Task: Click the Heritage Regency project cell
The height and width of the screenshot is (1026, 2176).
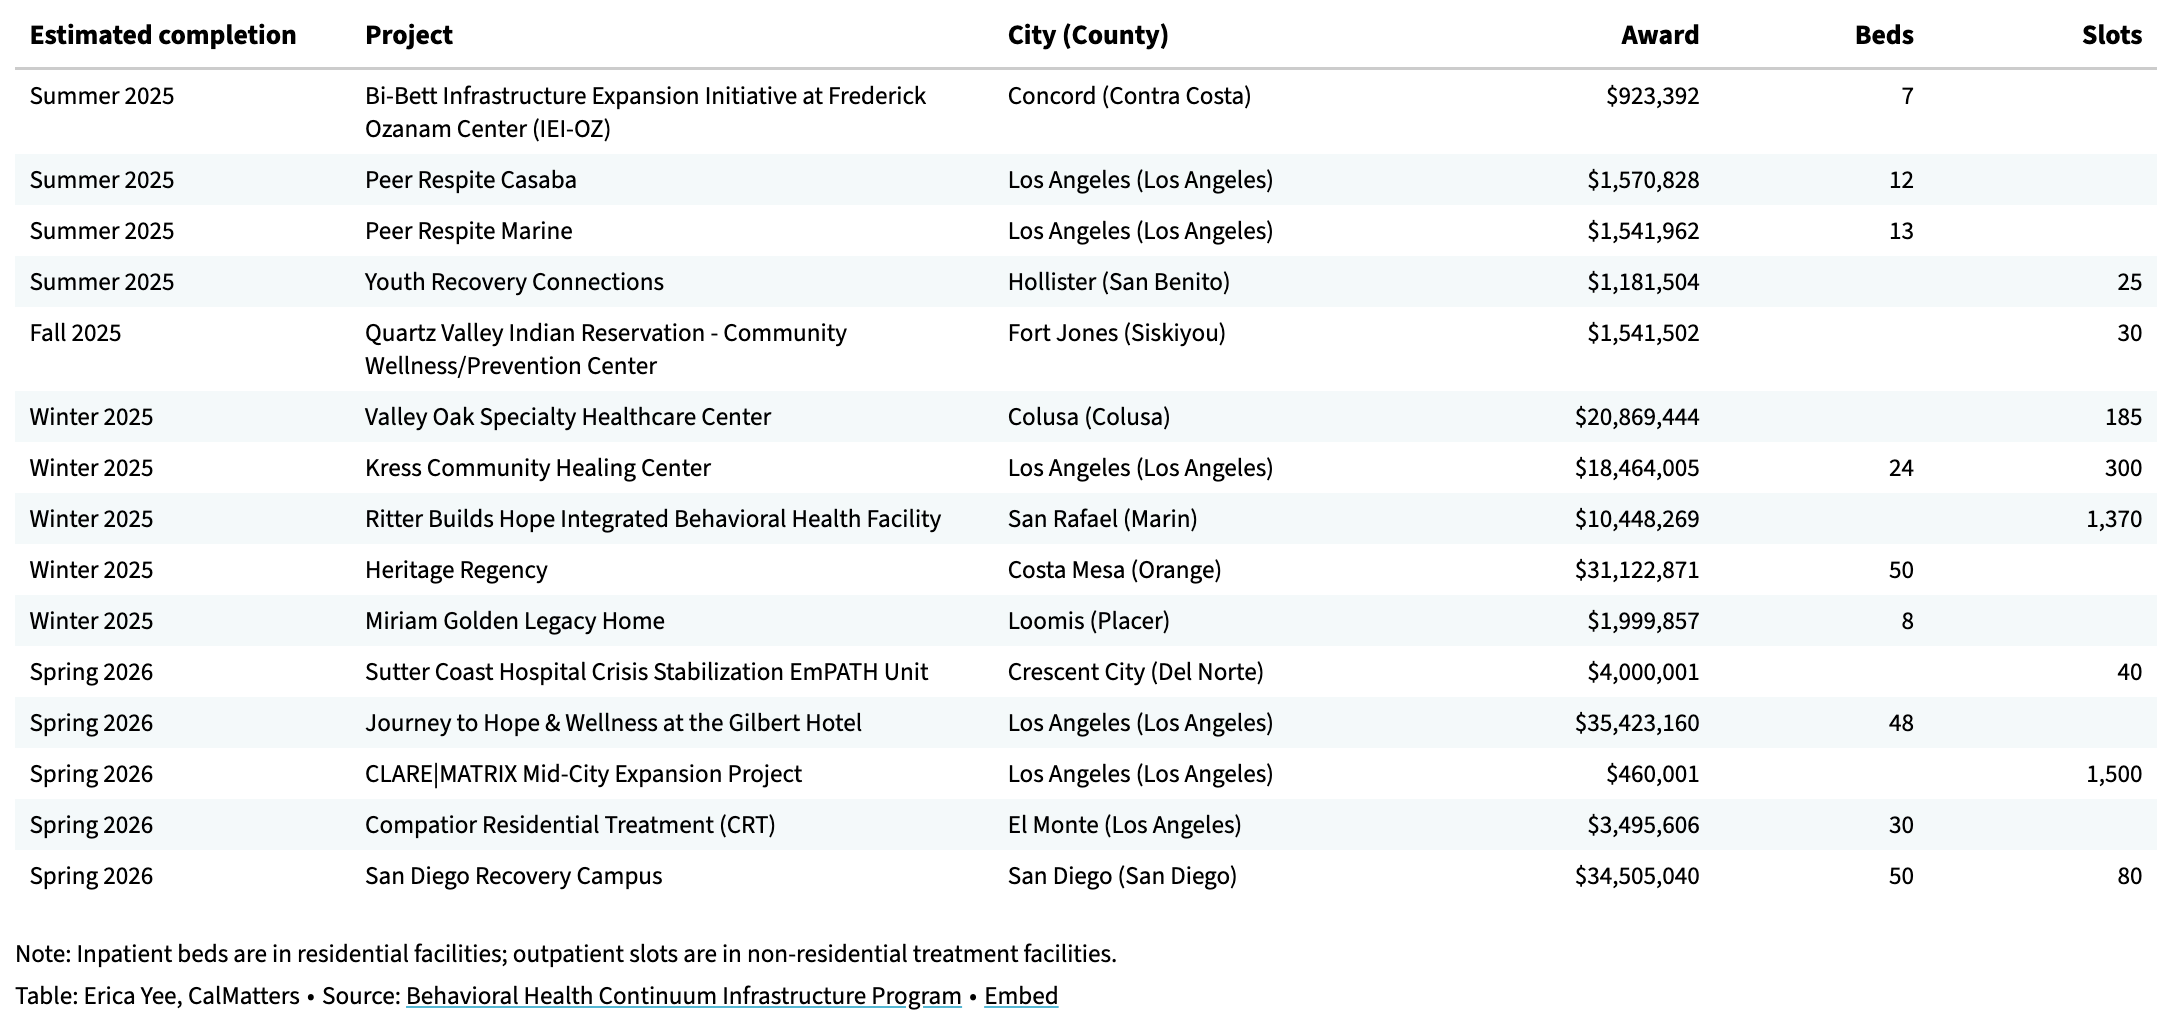Action: tap(456, 570)
